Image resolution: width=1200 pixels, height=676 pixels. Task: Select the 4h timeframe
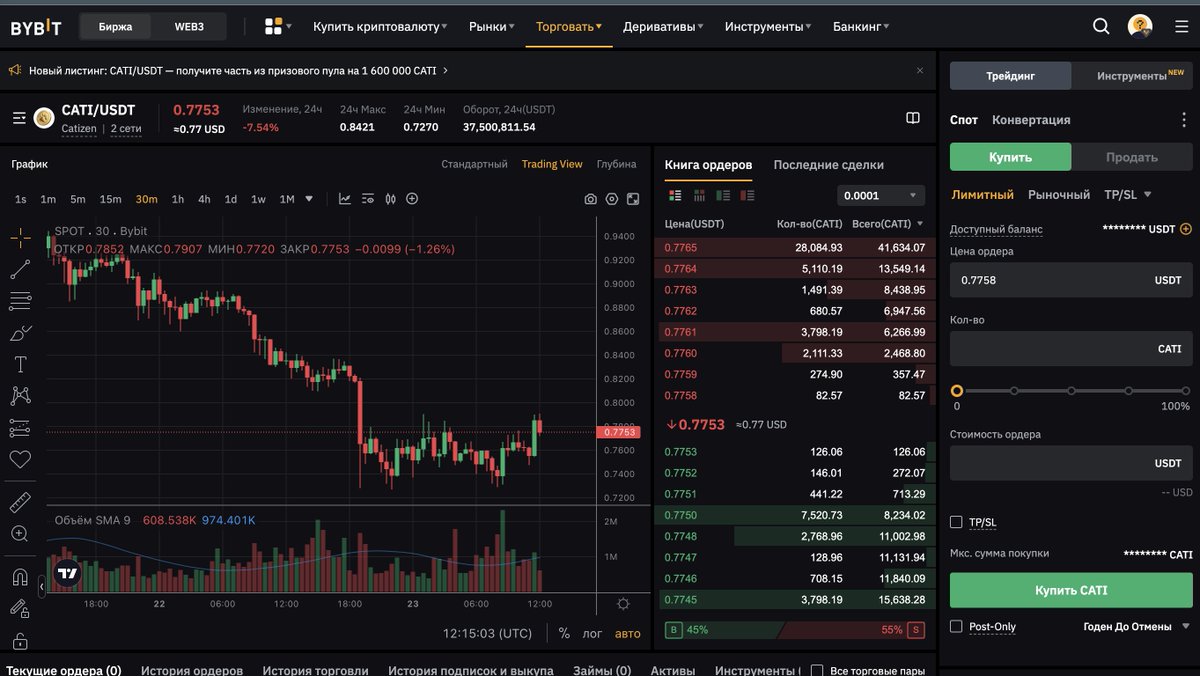coord(204,199)
